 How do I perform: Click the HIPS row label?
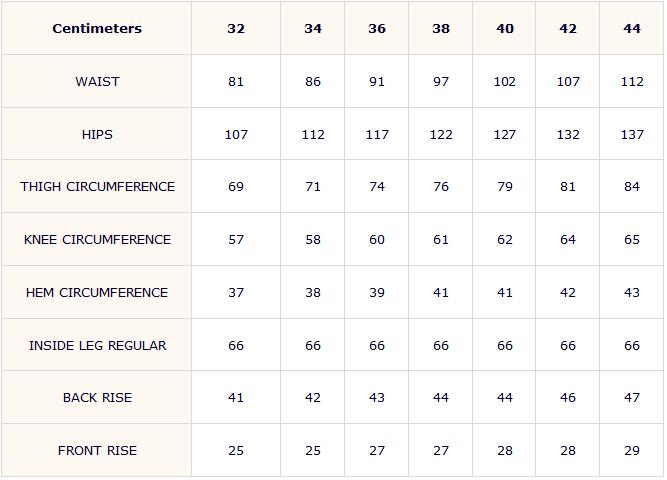(97, 134)
